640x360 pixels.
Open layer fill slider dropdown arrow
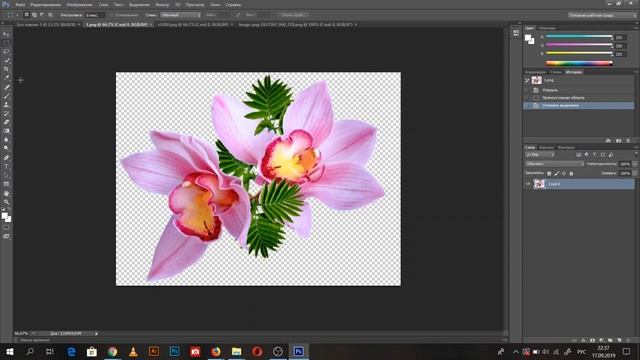pyautogui.click(x=635, y=173)
